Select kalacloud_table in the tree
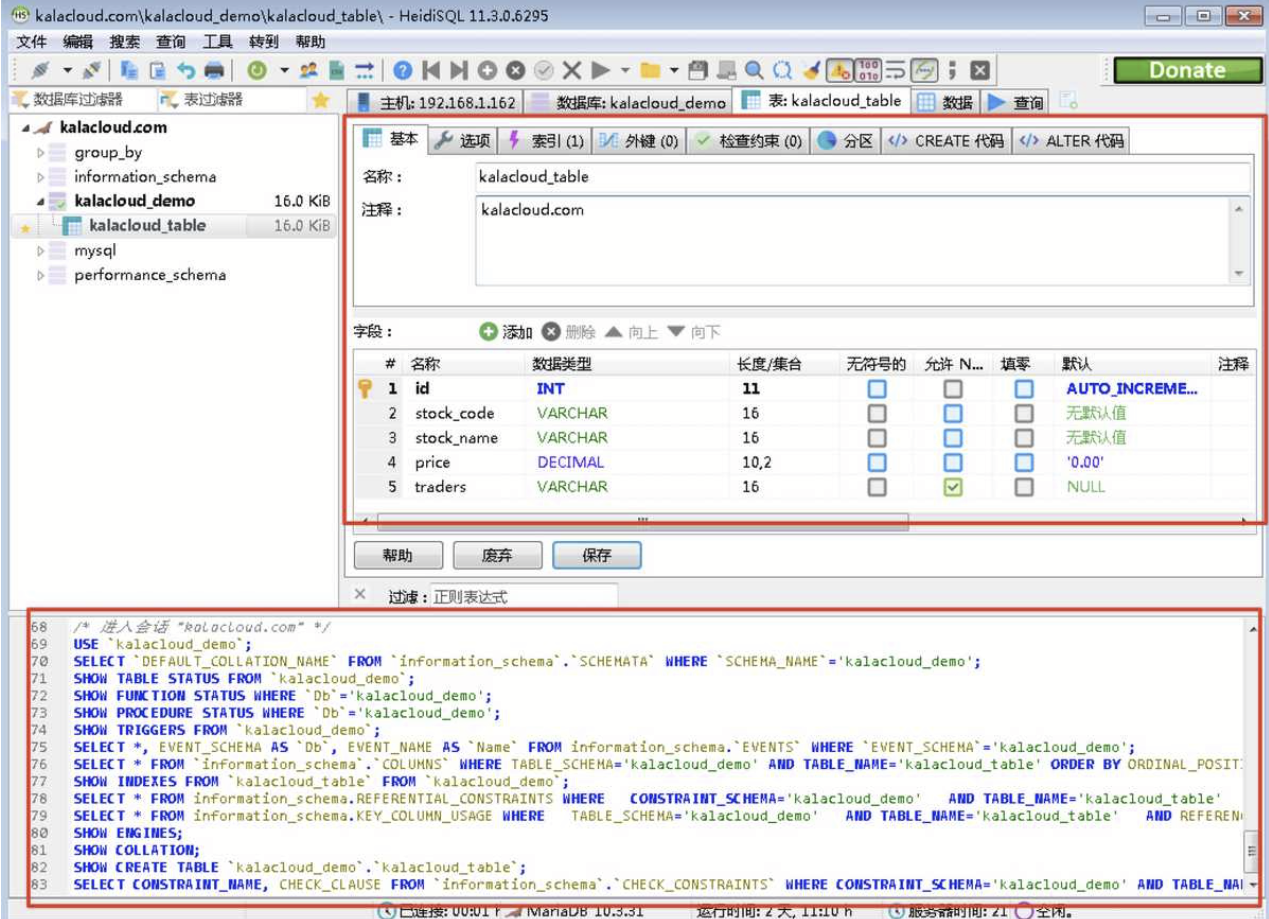Viewport: 1269px width, 919px height. [x=147, y=226]
